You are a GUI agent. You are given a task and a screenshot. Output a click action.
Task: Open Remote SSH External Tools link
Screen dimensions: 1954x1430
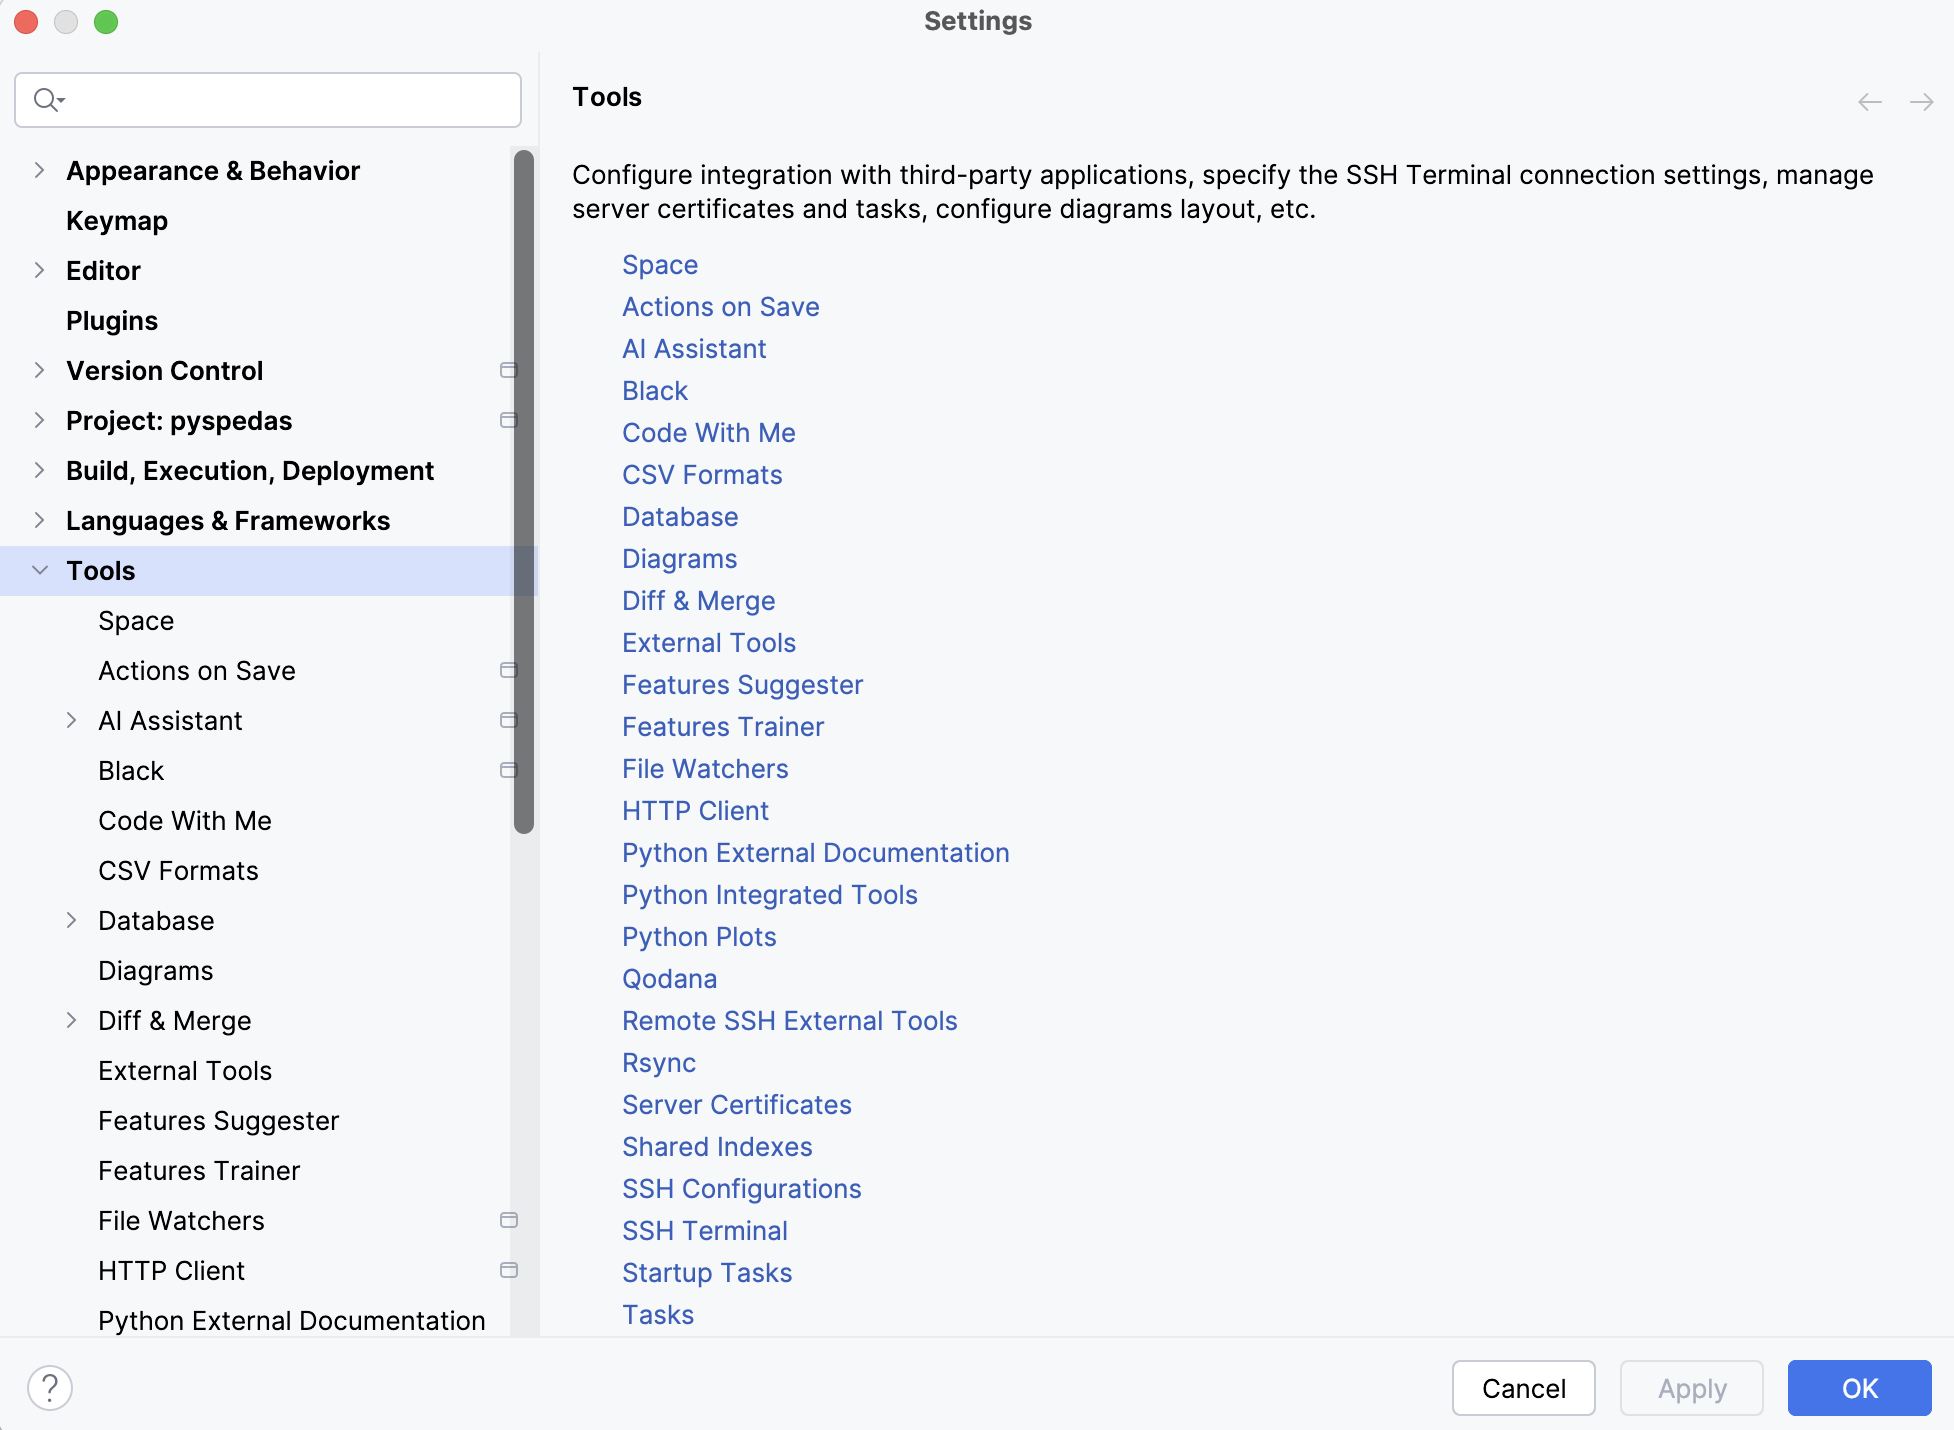(790, 1021)
